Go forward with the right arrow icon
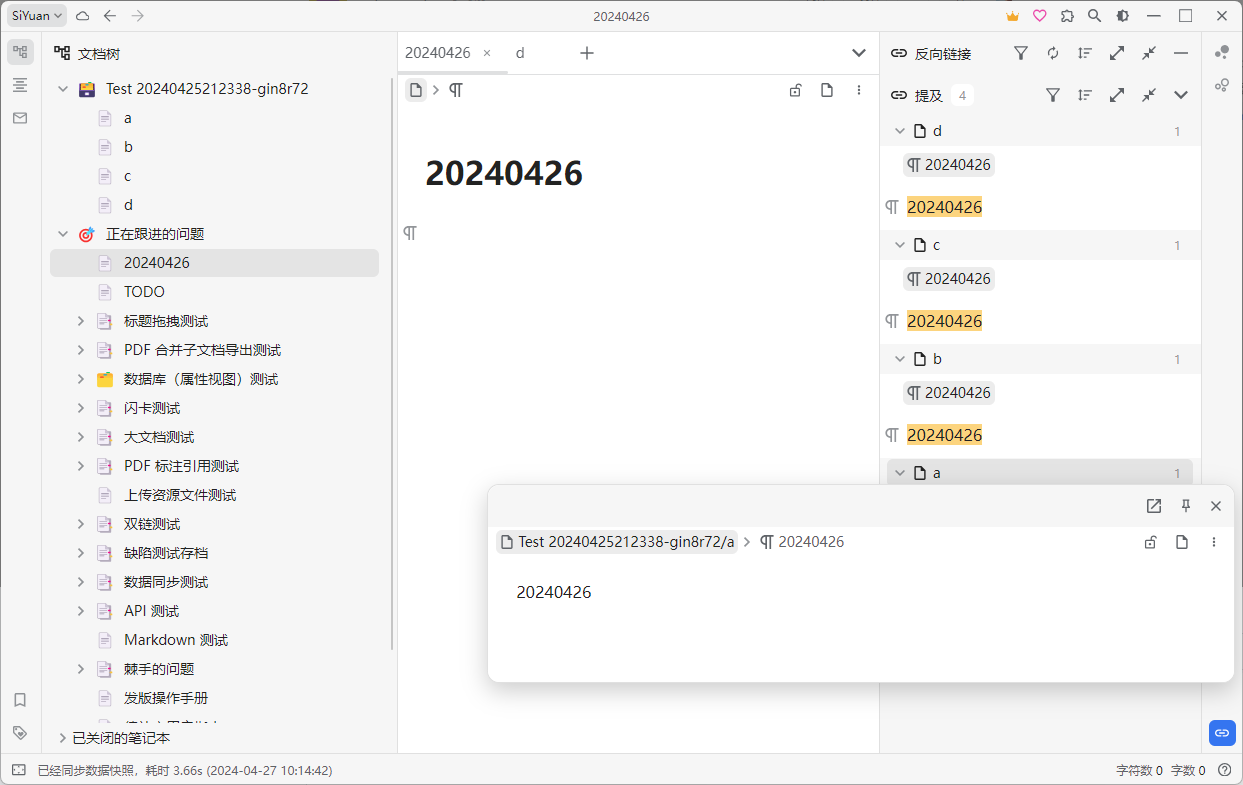Screen dimensions: 1243x785 pyautogui.click(x=138, y=16)
